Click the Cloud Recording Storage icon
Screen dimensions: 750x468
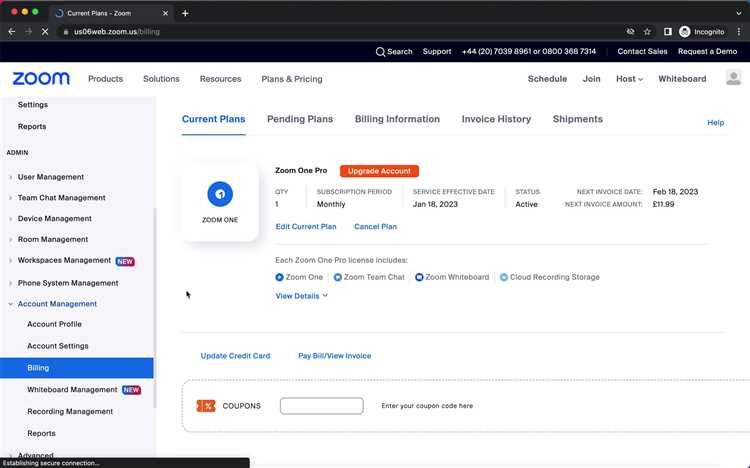pos(504,277)
